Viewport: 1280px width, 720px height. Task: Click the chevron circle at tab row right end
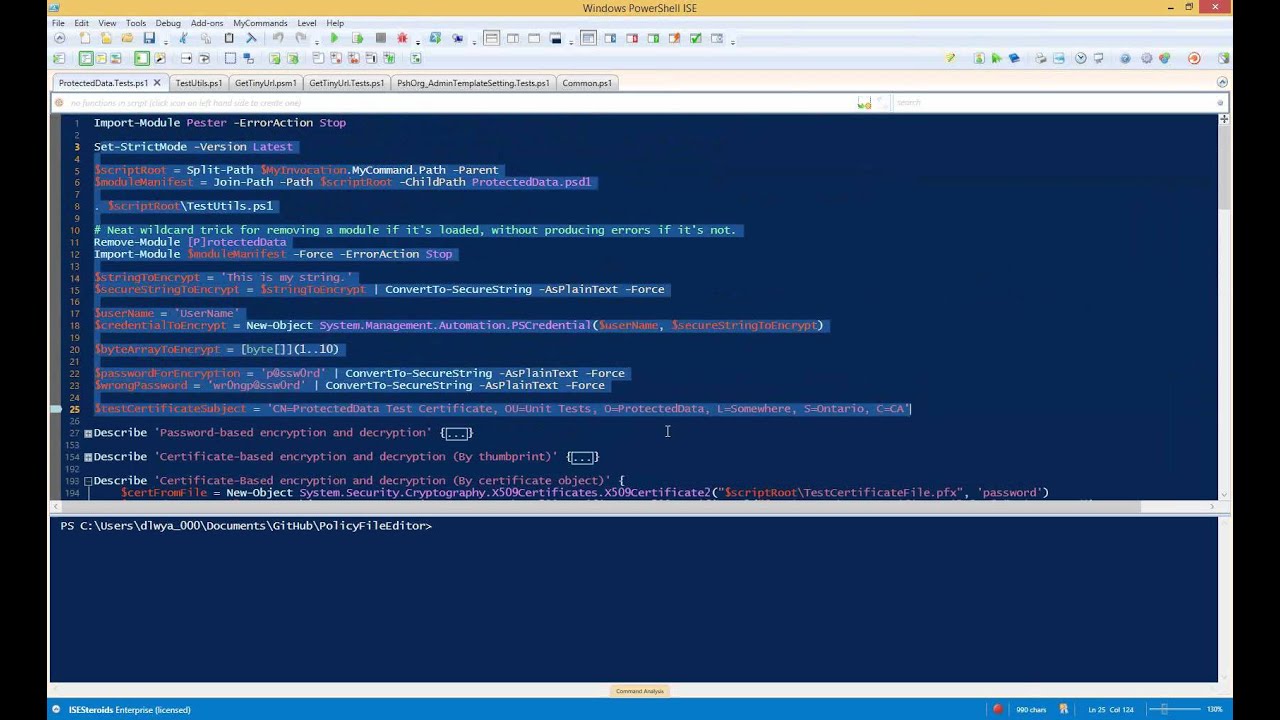1222,82
